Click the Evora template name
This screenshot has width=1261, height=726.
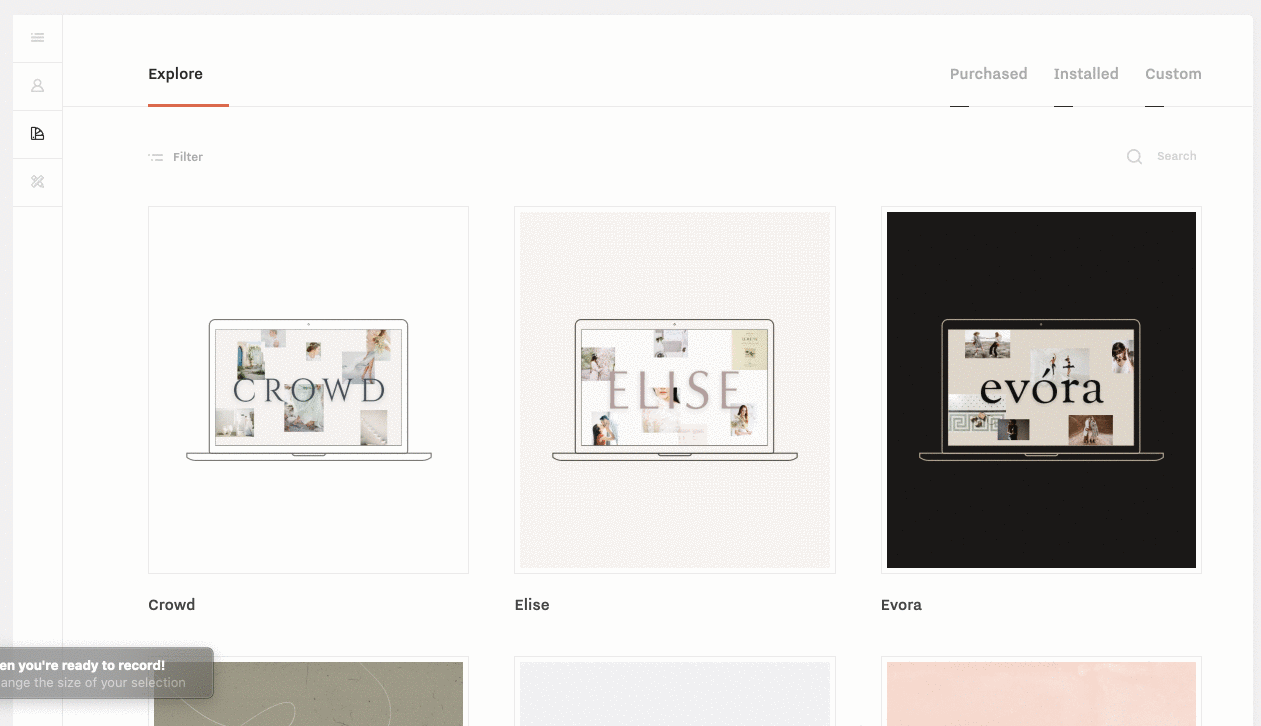(x=901, y=605)
